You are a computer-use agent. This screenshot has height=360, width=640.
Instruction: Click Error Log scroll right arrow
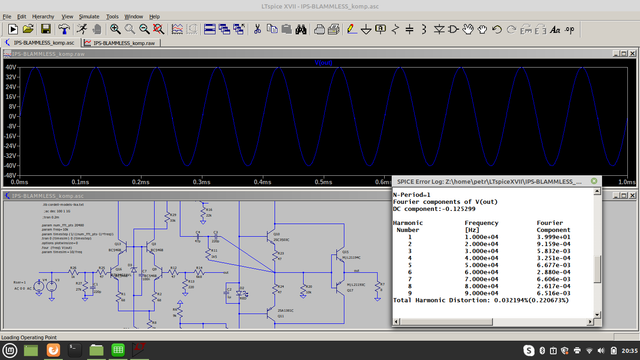(590, 322)
